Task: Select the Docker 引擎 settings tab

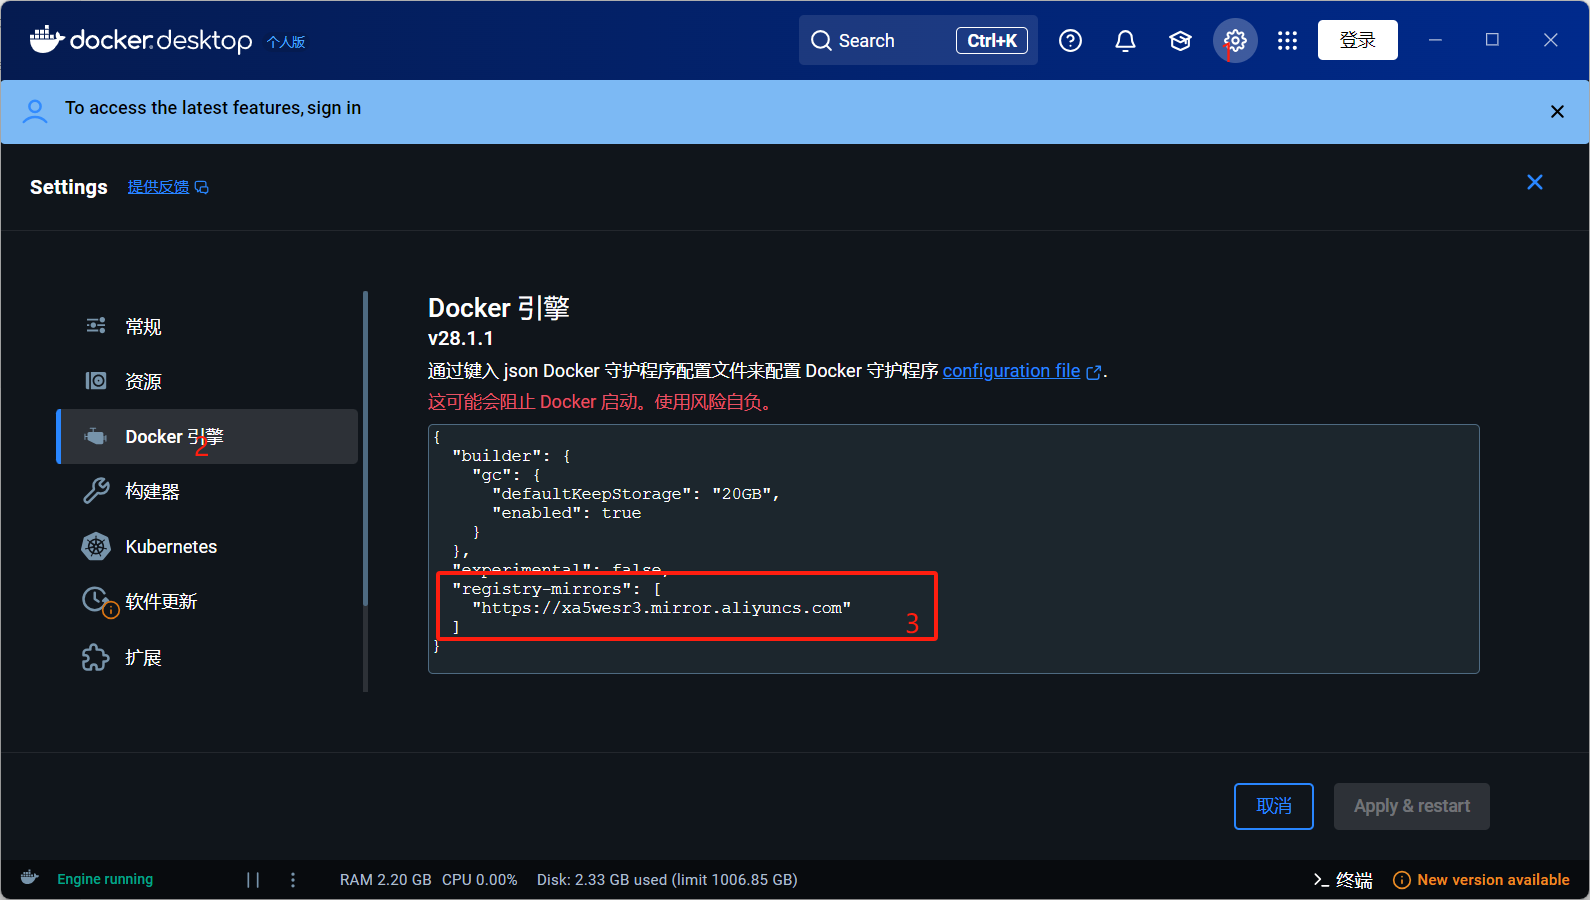Action: 207,436
